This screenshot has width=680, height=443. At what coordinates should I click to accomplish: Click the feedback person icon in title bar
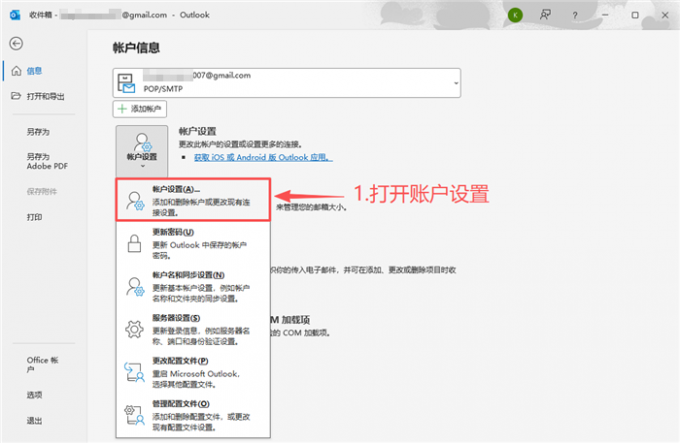click(x=545, y=15)
